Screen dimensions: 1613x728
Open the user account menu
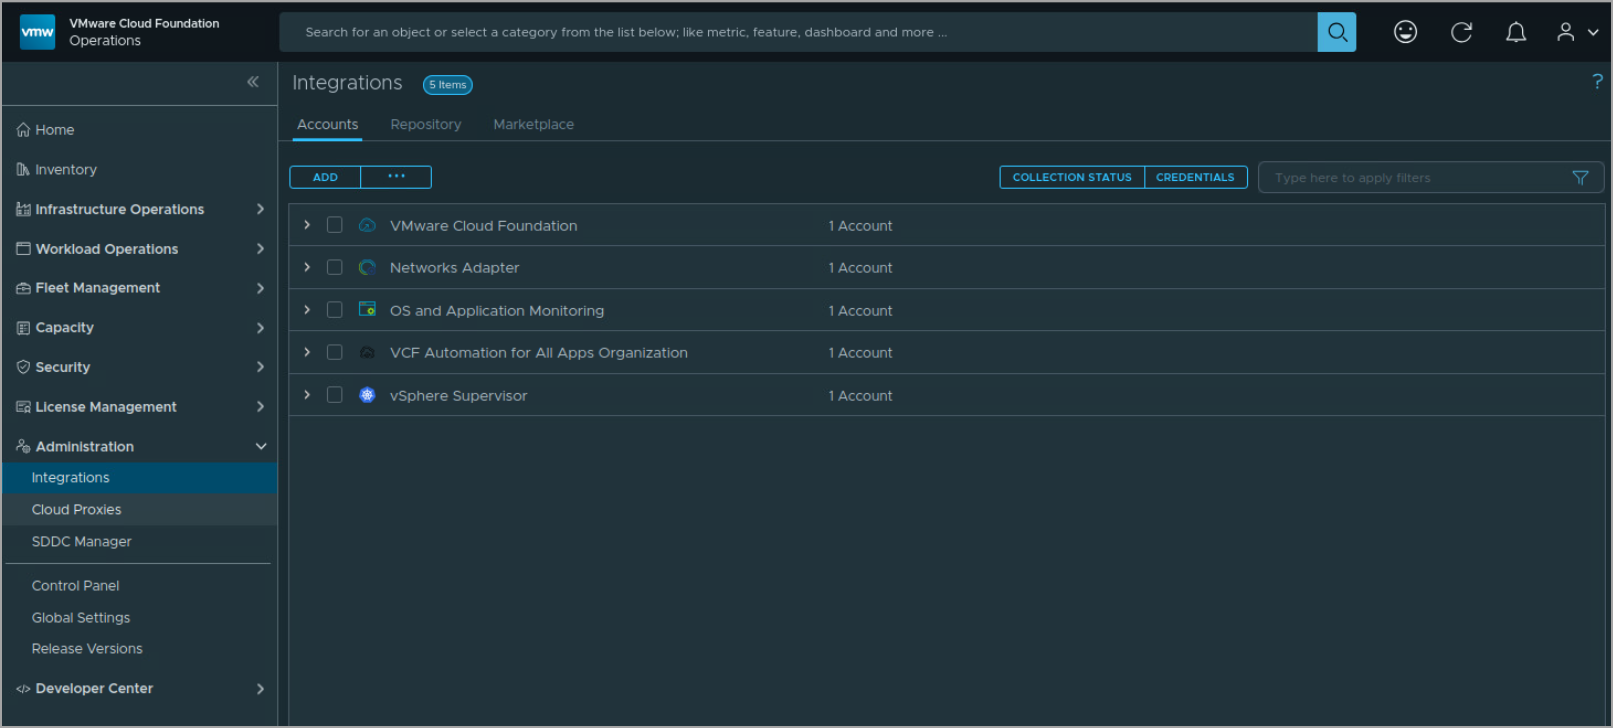(x=1577, y=32)
